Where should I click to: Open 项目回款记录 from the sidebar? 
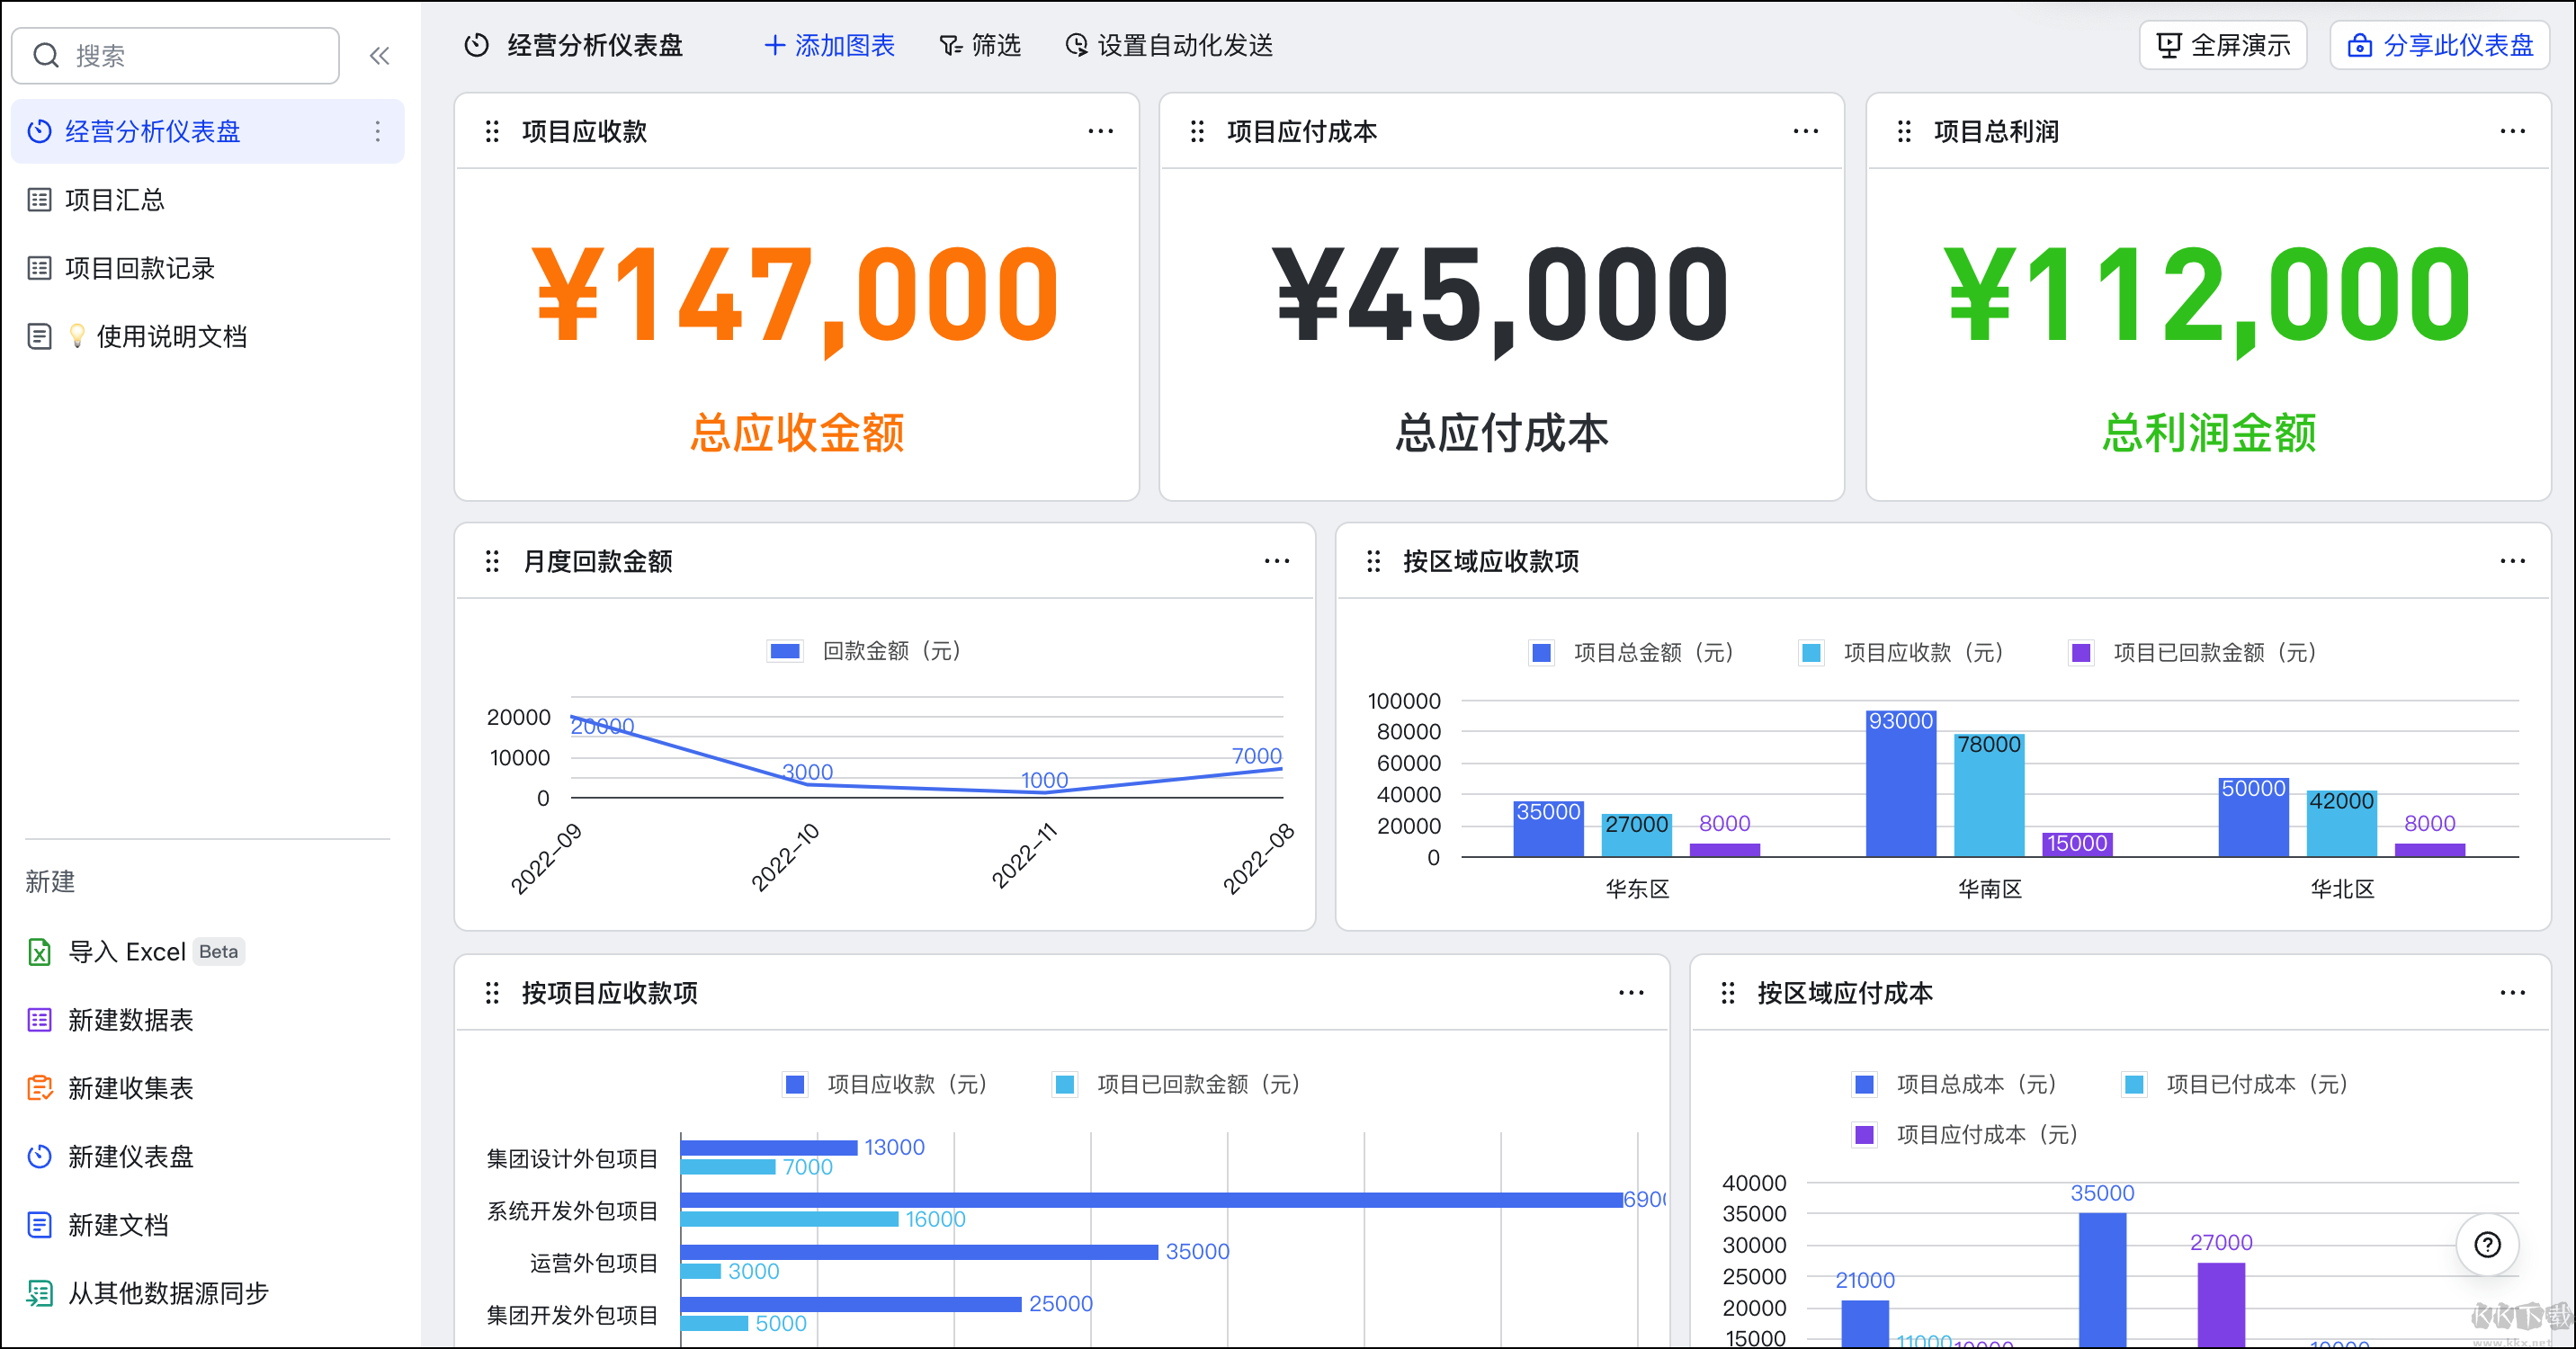tap(139, 268)
